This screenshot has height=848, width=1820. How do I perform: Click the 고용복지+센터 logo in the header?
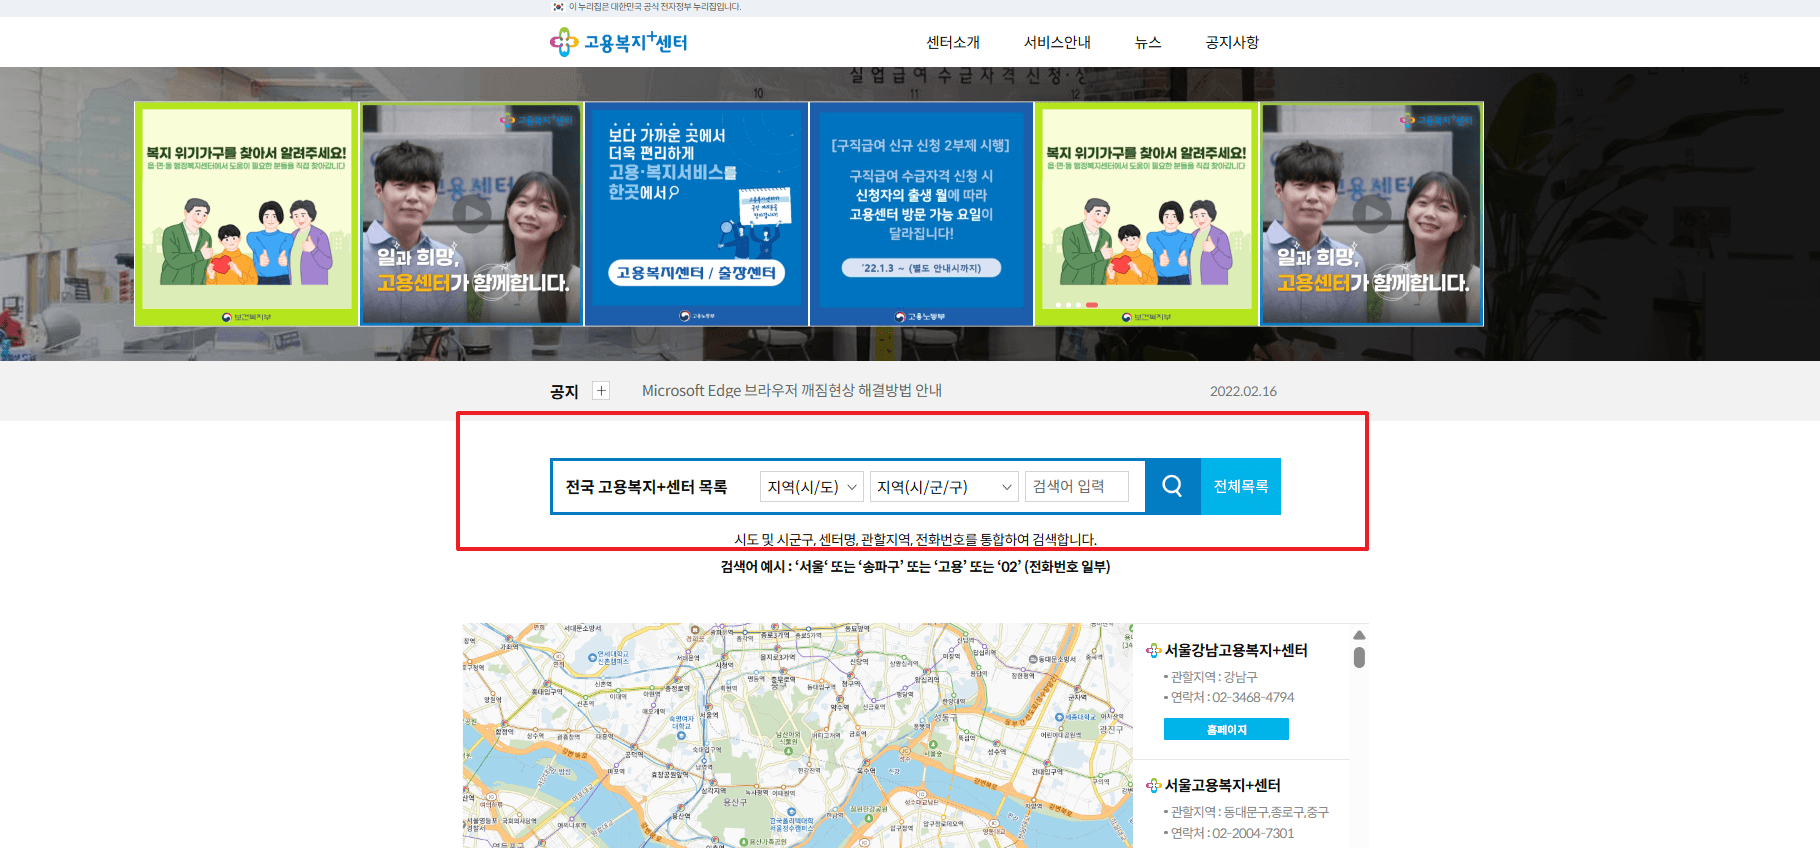619,42
